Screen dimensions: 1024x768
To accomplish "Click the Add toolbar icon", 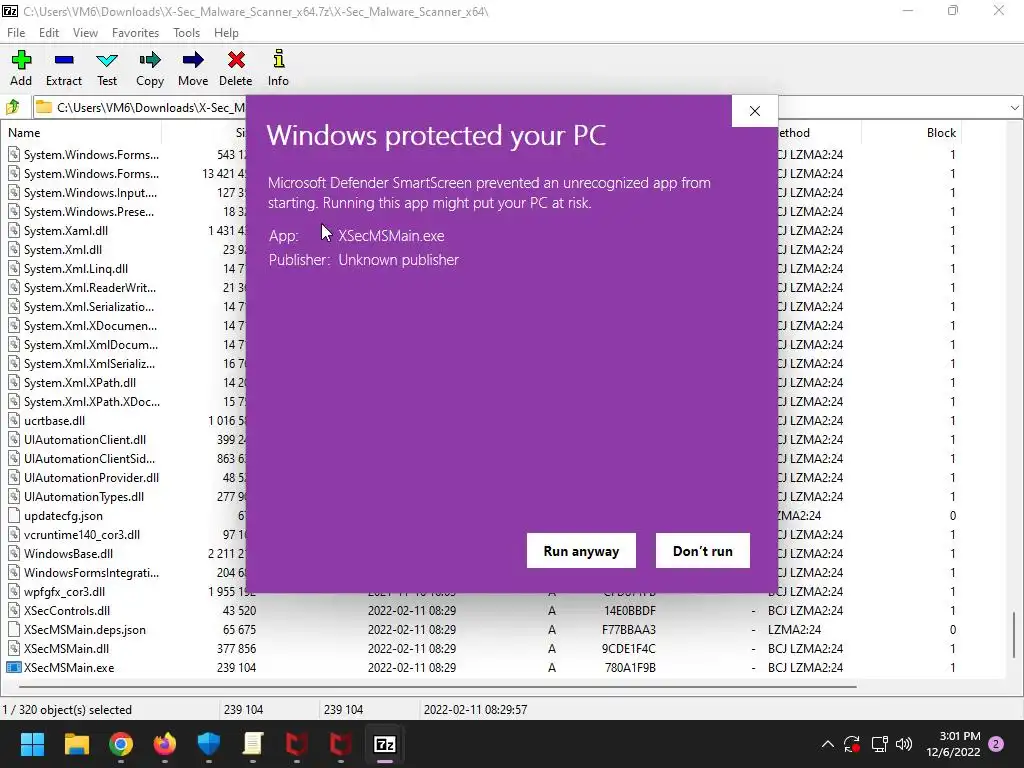I will [x=21, y=68].
